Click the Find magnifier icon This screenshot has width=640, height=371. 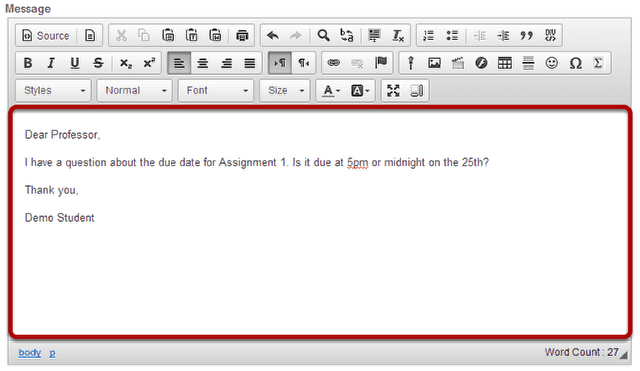click(323, 36)
